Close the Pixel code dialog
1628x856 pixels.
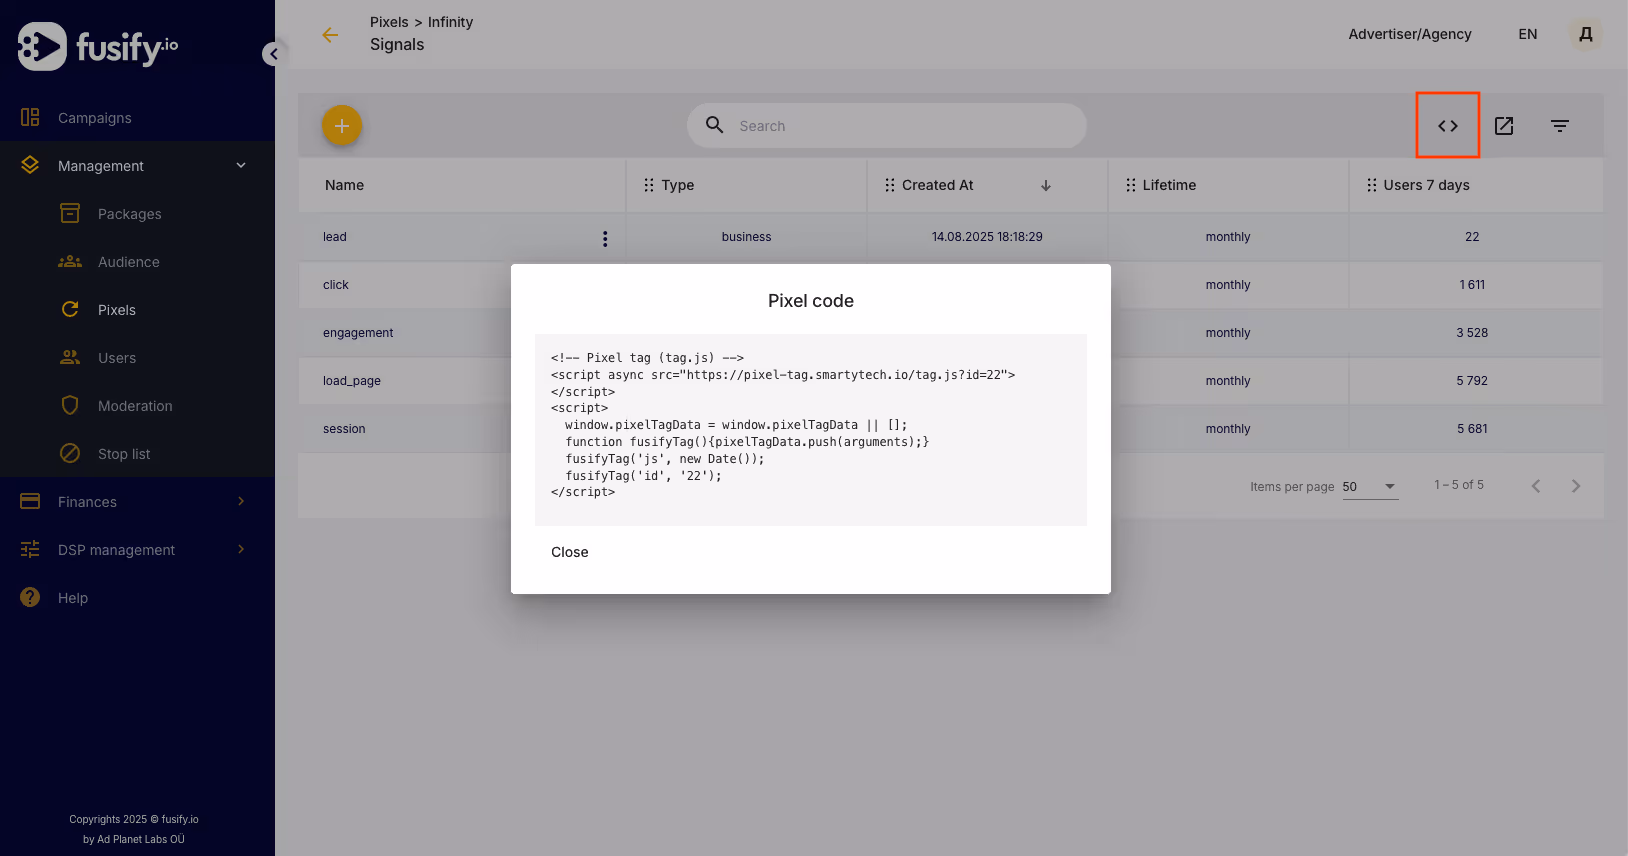(x=570, y=552)
